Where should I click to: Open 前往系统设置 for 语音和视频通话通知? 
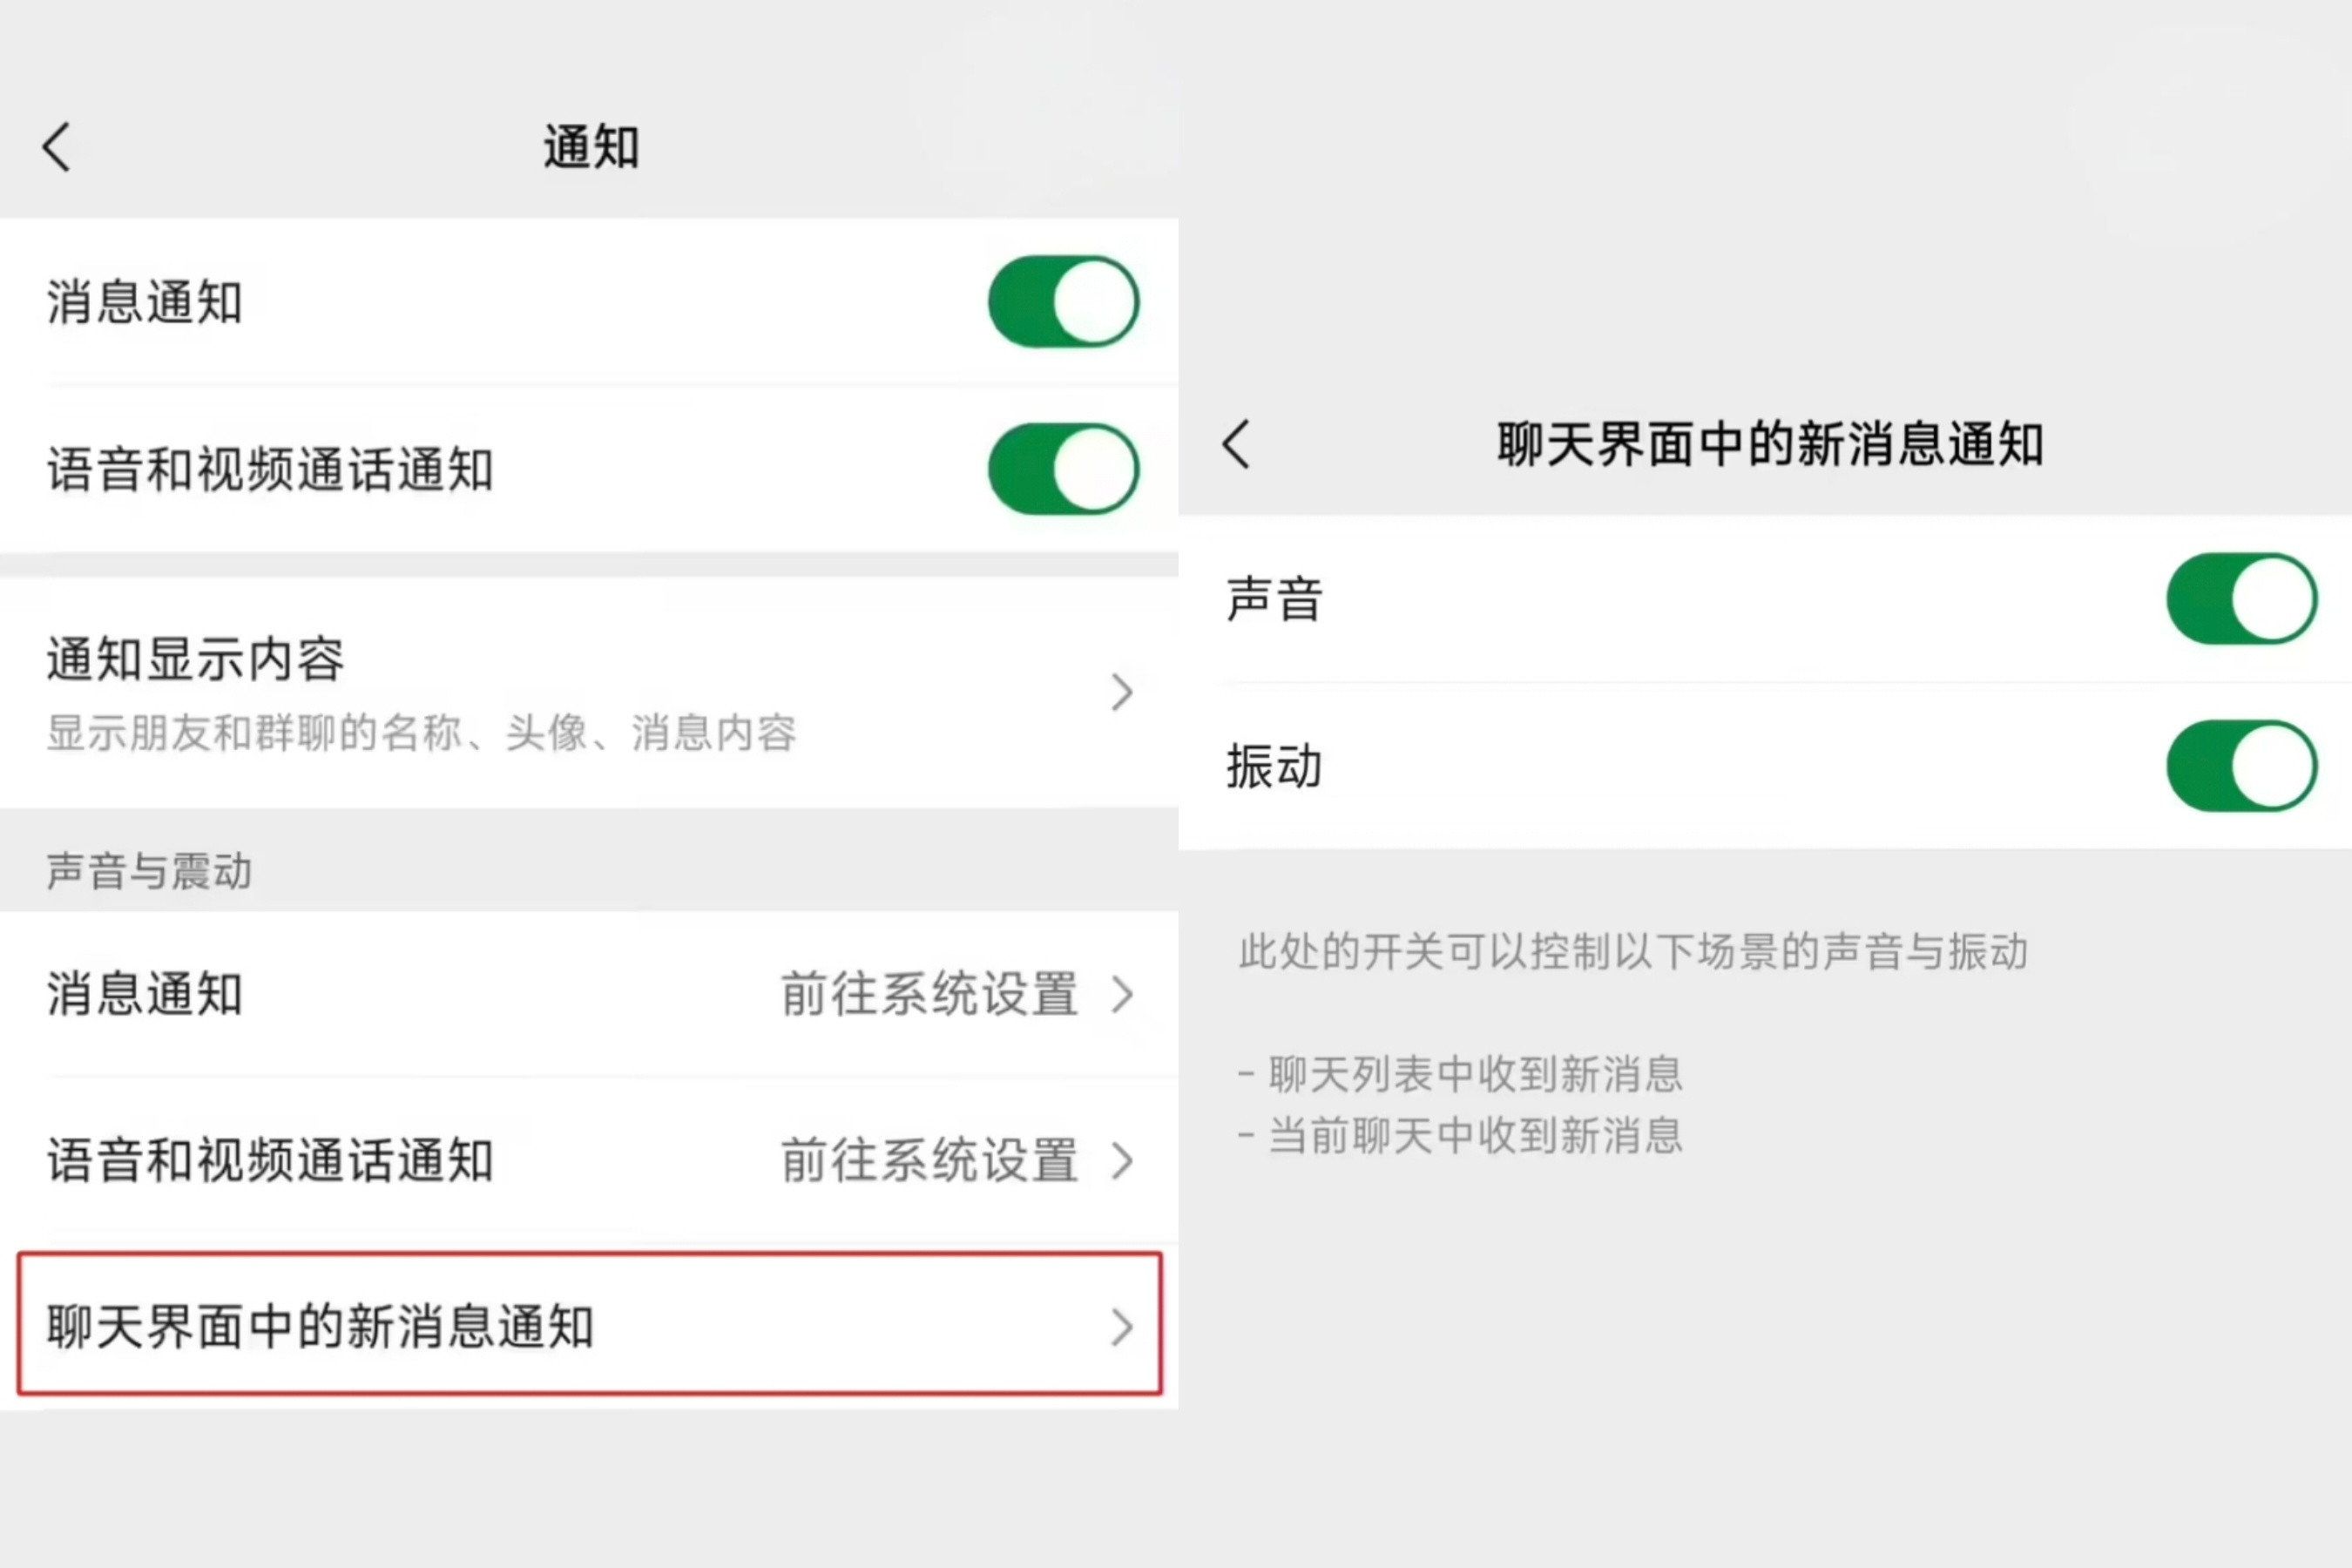tap(928, 1161)
